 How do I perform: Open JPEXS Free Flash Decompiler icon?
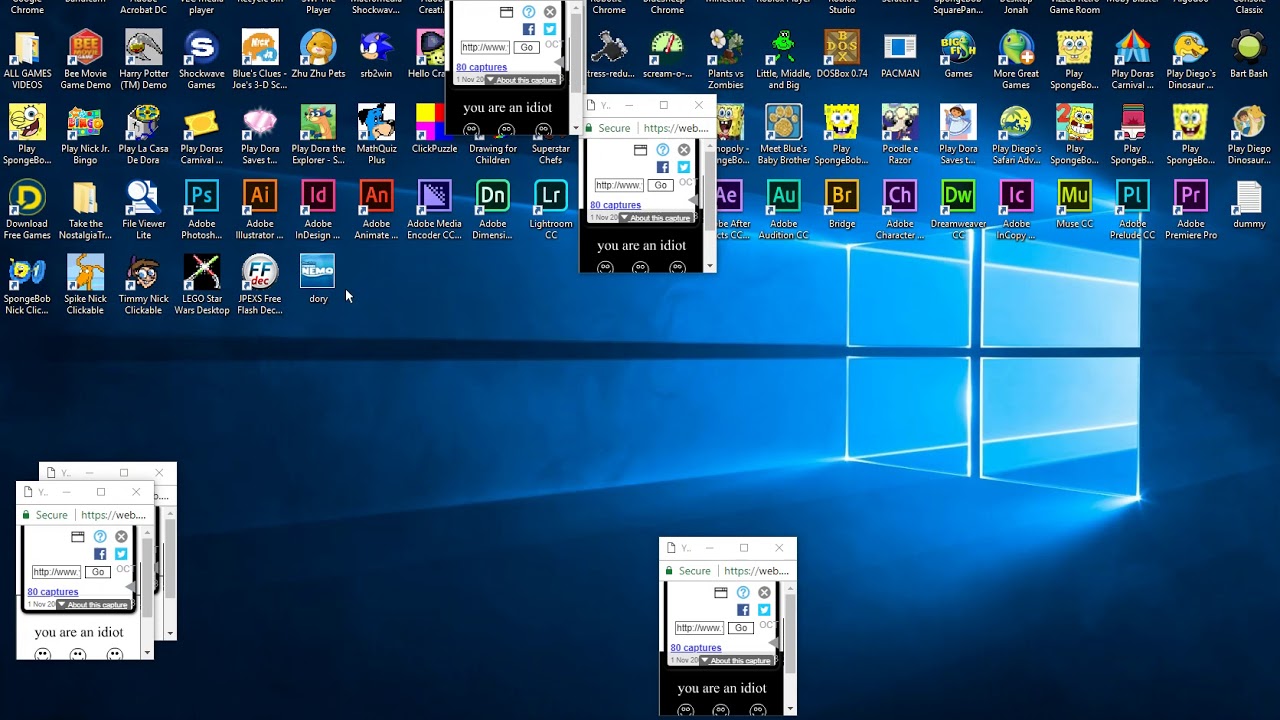point(259,285)
